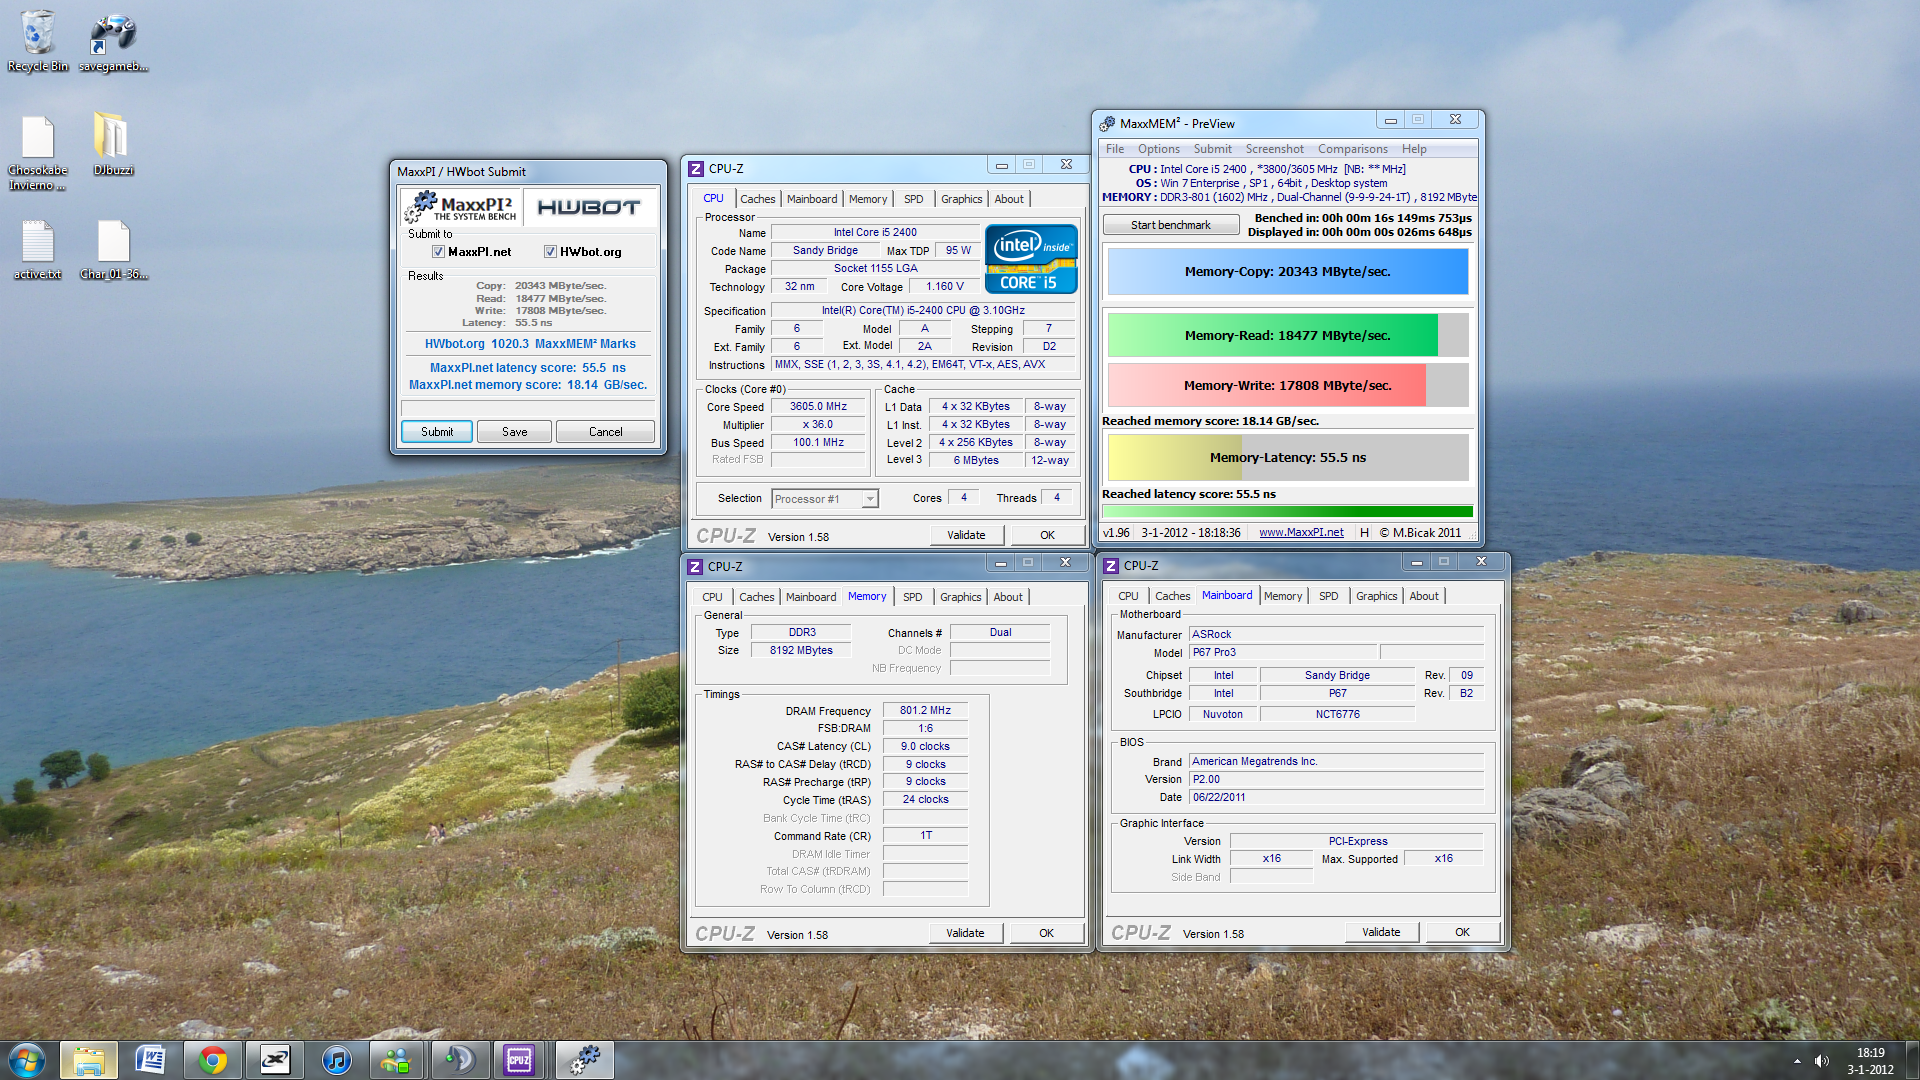
Task: Switch to MaxxMEM gears taskbar icon
Action: [x=584, y=1059]
